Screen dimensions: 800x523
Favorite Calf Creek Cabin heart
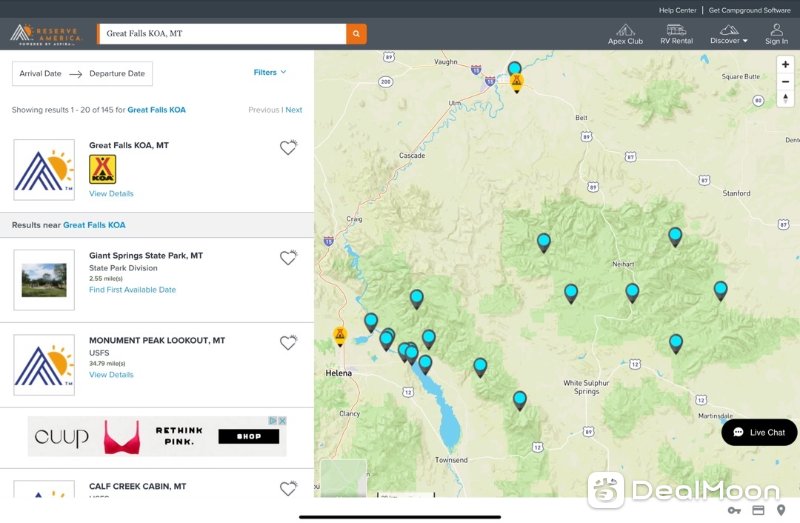pos(288,488)
